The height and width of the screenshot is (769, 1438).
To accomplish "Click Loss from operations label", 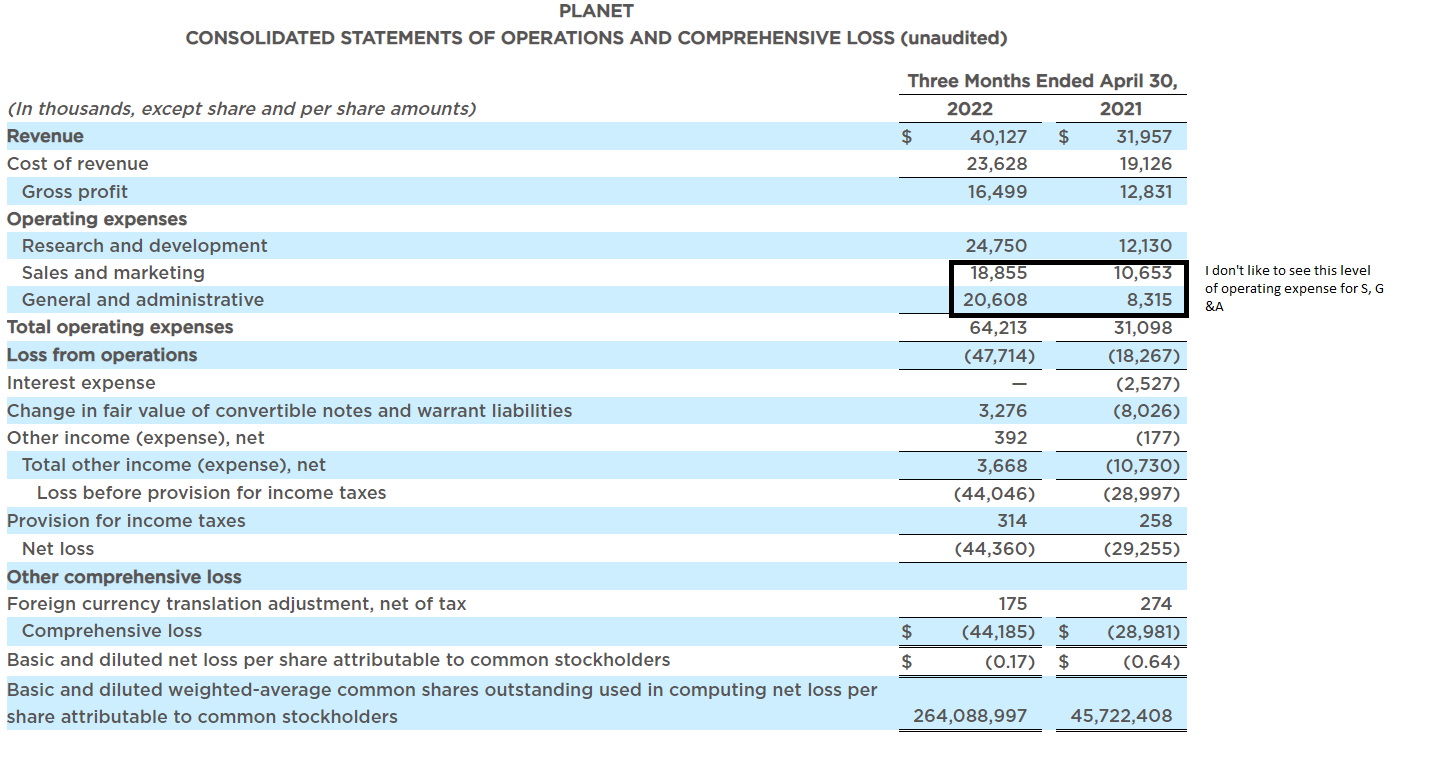I will [x=102, y=355].
